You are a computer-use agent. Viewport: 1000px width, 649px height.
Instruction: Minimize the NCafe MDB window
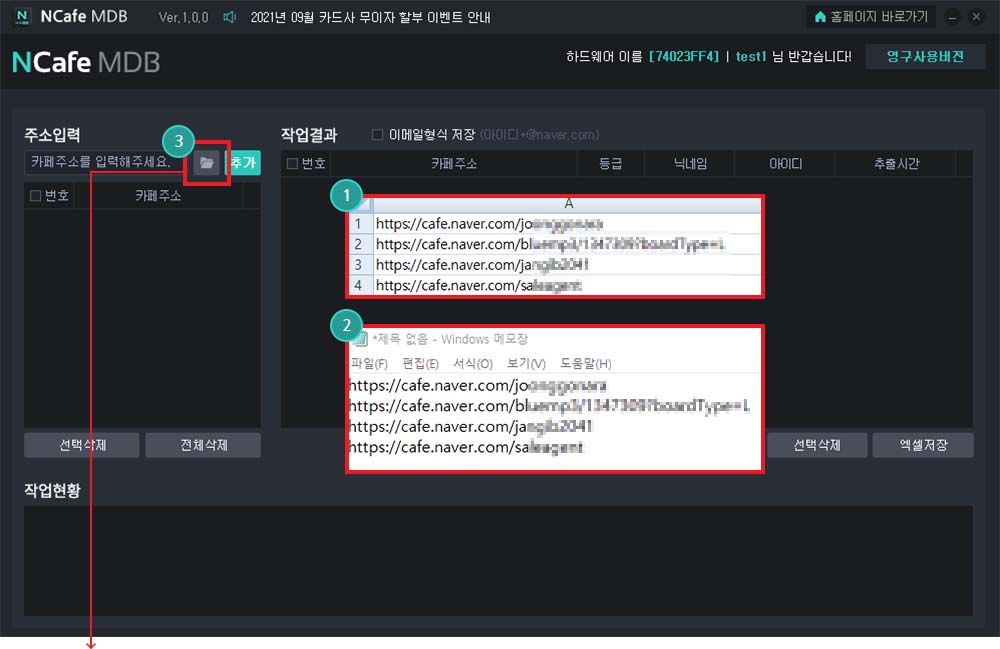pos(950,17)
